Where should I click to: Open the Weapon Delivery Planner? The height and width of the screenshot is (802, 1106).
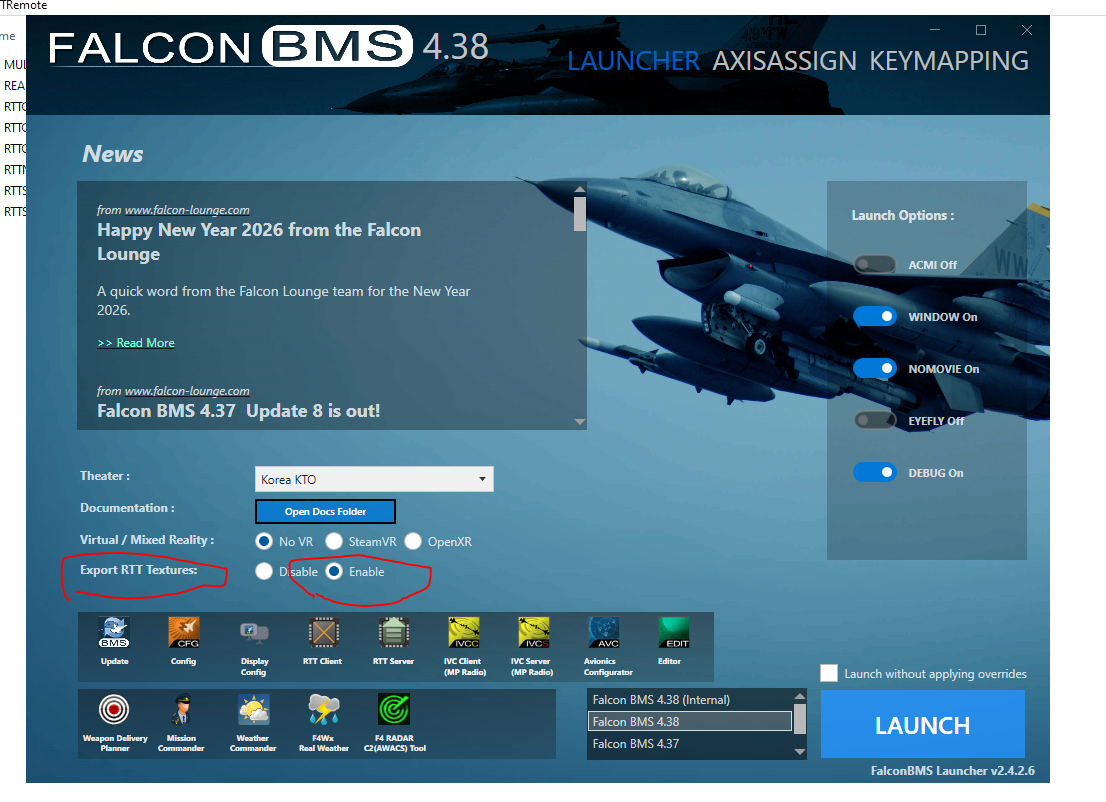click(114, 710)
